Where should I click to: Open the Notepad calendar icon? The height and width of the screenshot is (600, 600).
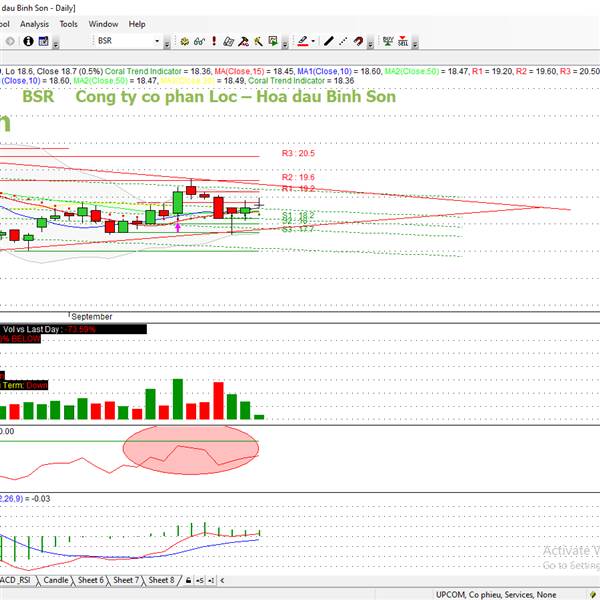pos(43,41)
